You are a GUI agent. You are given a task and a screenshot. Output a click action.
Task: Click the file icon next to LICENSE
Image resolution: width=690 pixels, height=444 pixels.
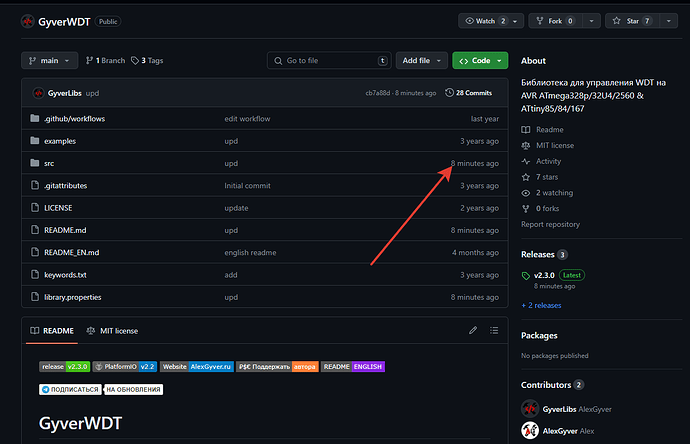(35, 208)
